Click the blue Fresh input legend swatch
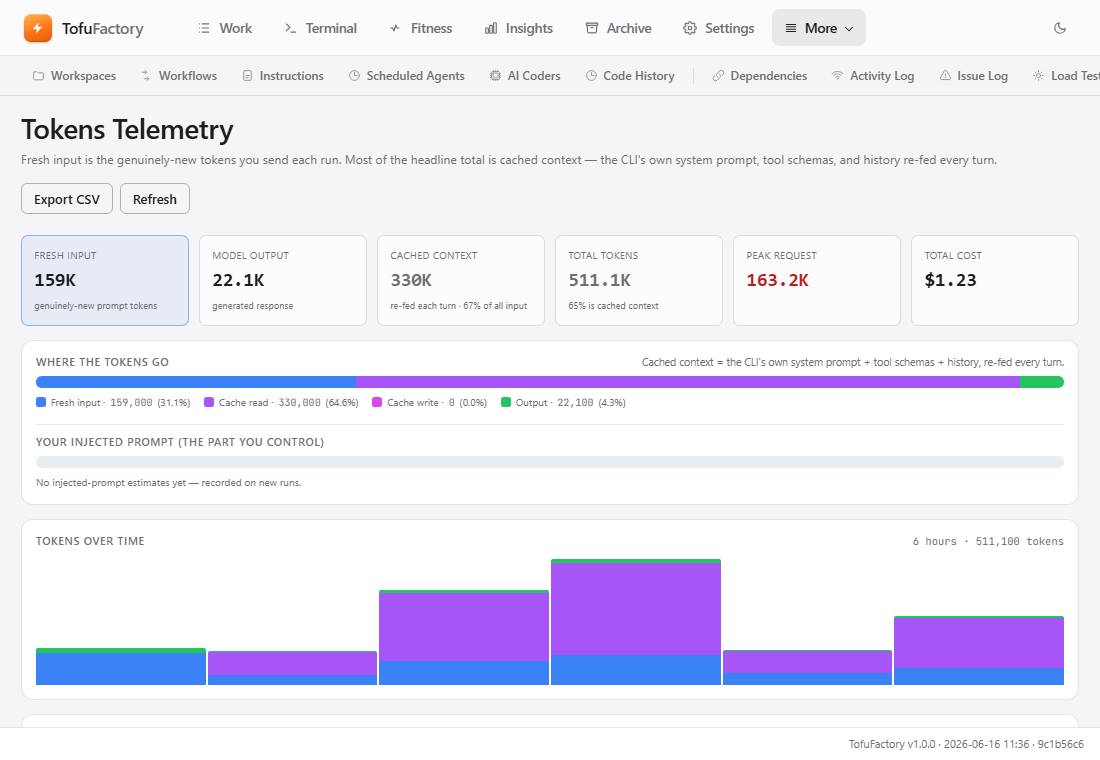The height and width of the screenshot is (760, 1100). 41,402
